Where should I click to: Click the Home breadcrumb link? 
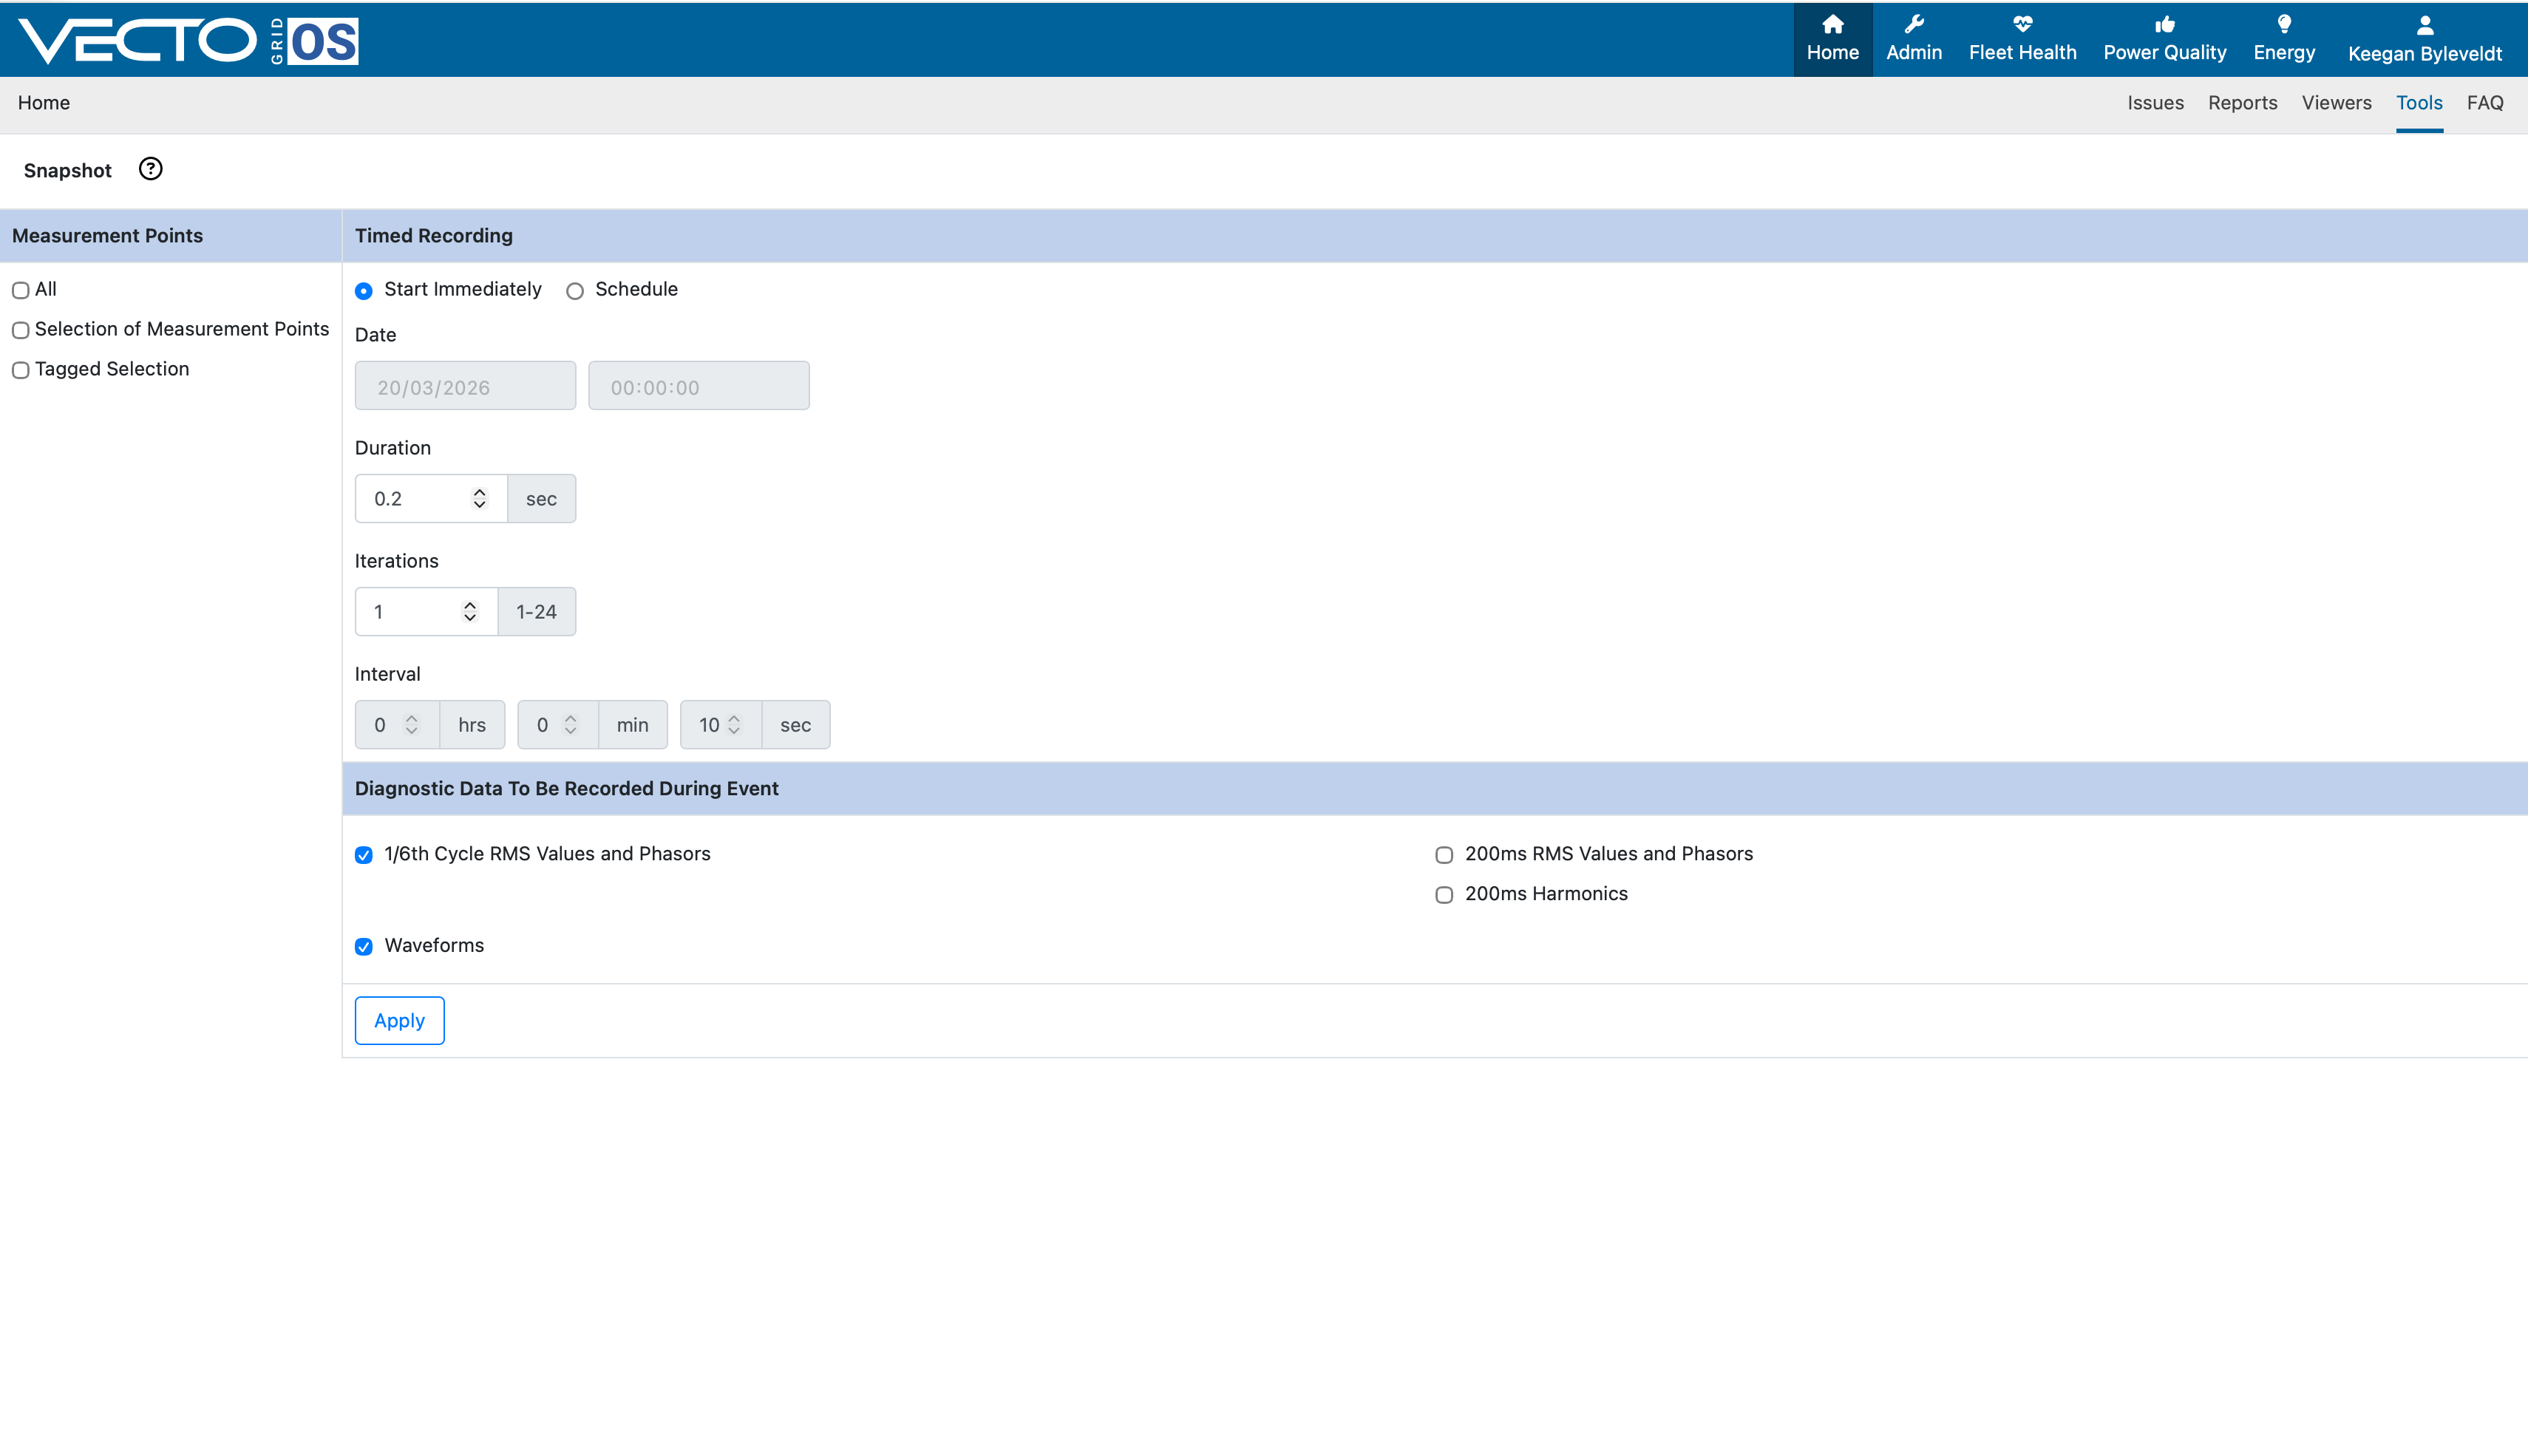pos(44,103)
